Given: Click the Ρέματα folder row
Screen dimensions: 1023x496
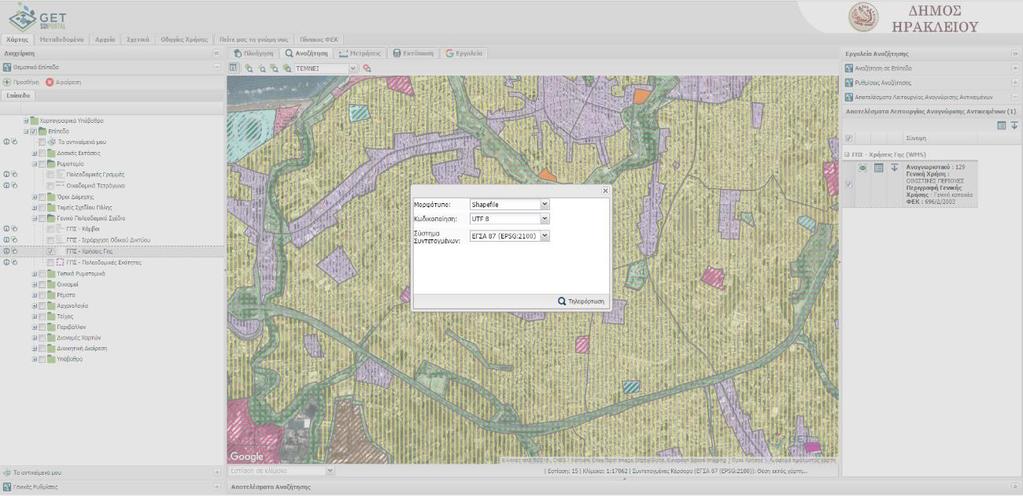Looking at the screenshot, I should [65, 295].
